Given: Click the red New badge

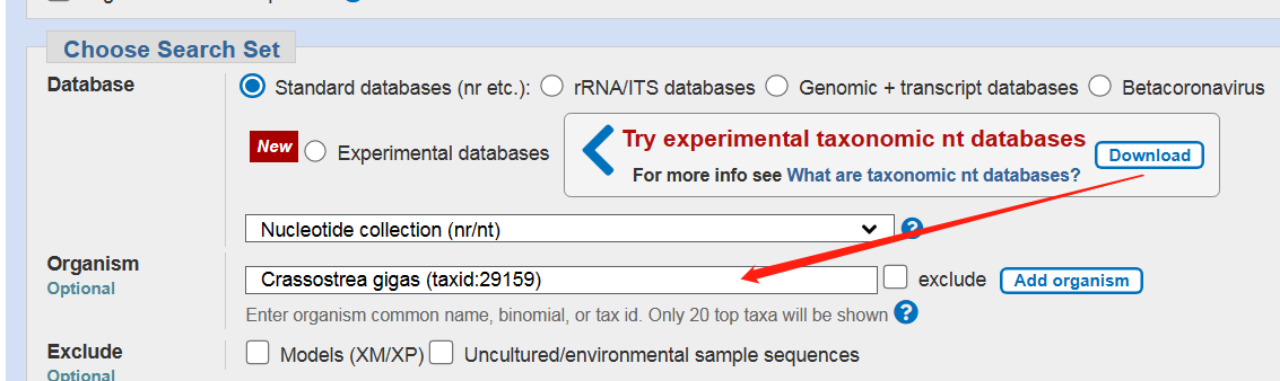Looking at the screenshot, I should [x=274, y=146].
